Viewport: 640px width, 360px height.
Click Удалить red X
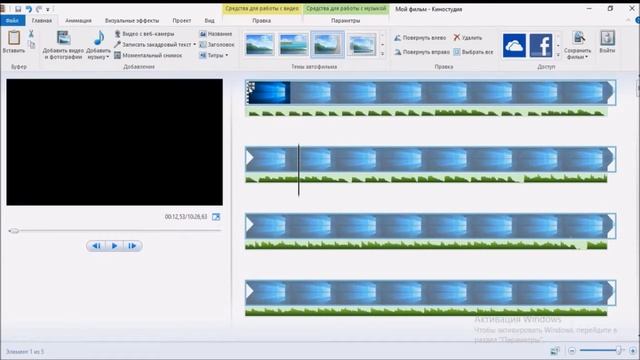(468, 38)
